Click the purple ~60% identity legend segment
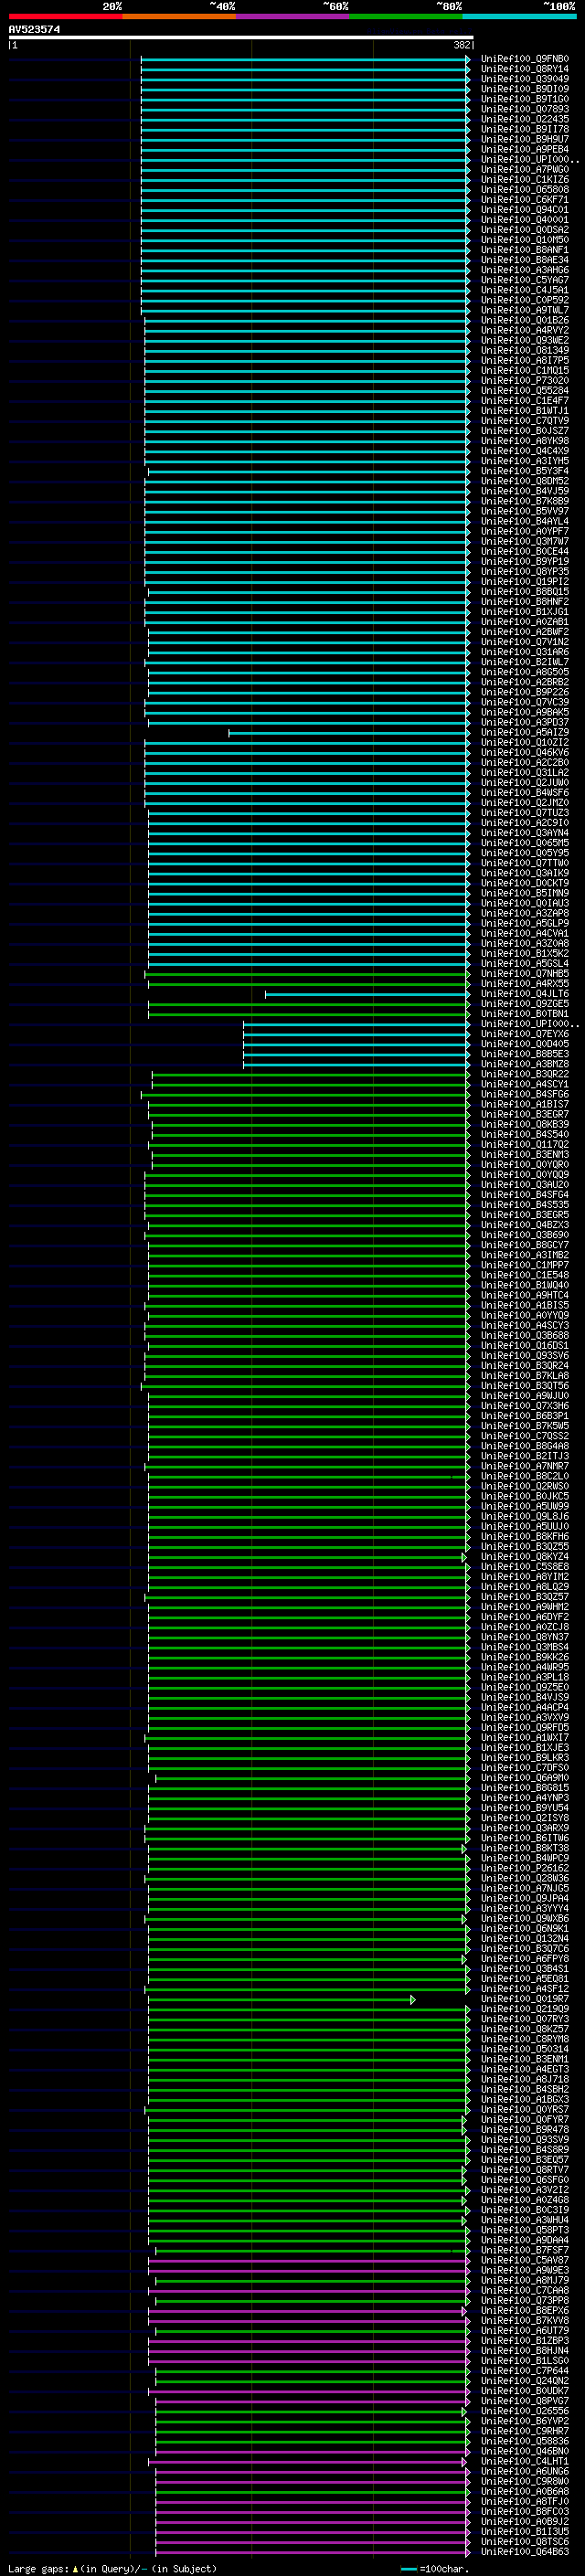Image resolution: width=585 pixels, height=2576 pixels. [293, 17]
